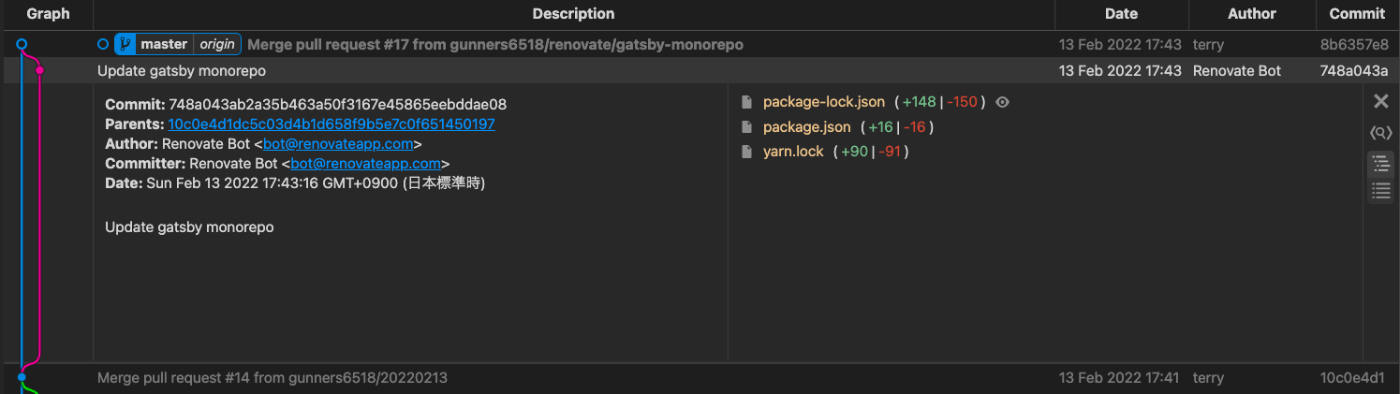Screen dimensions: 1400x394
Task: Click the Date column header
Action: 1121,14
